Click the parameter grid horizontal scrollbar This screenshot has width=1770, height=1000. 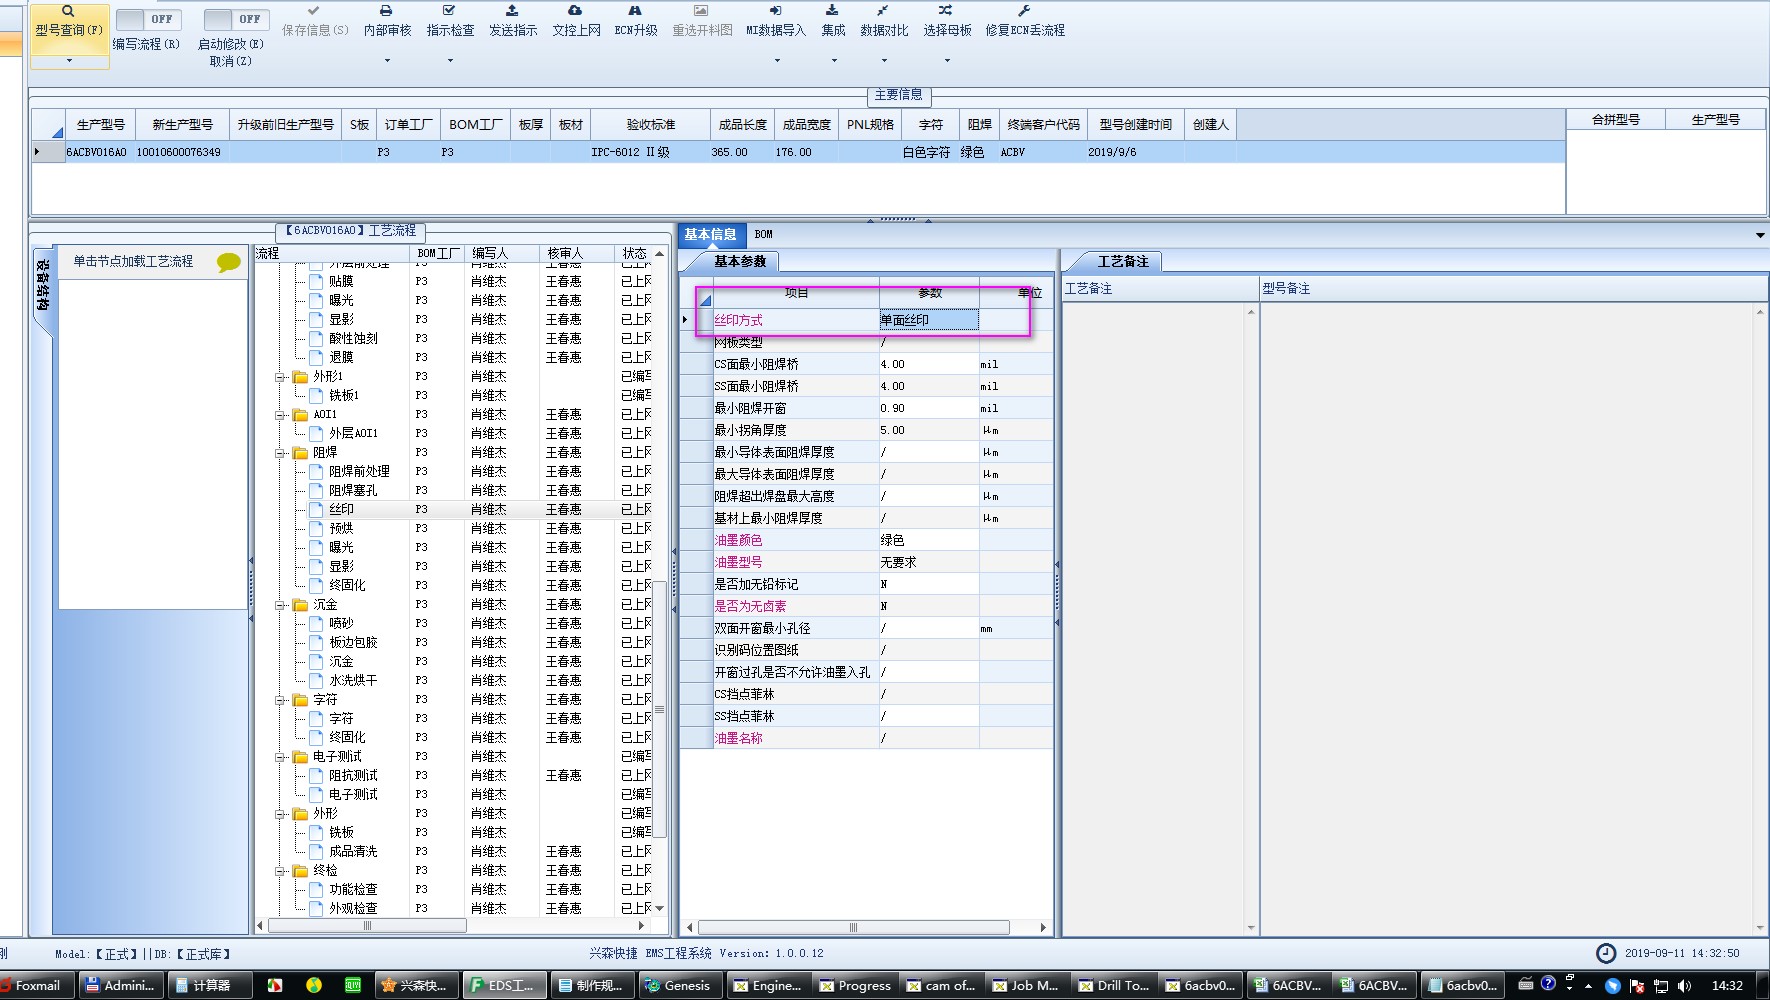coord(853,927)
